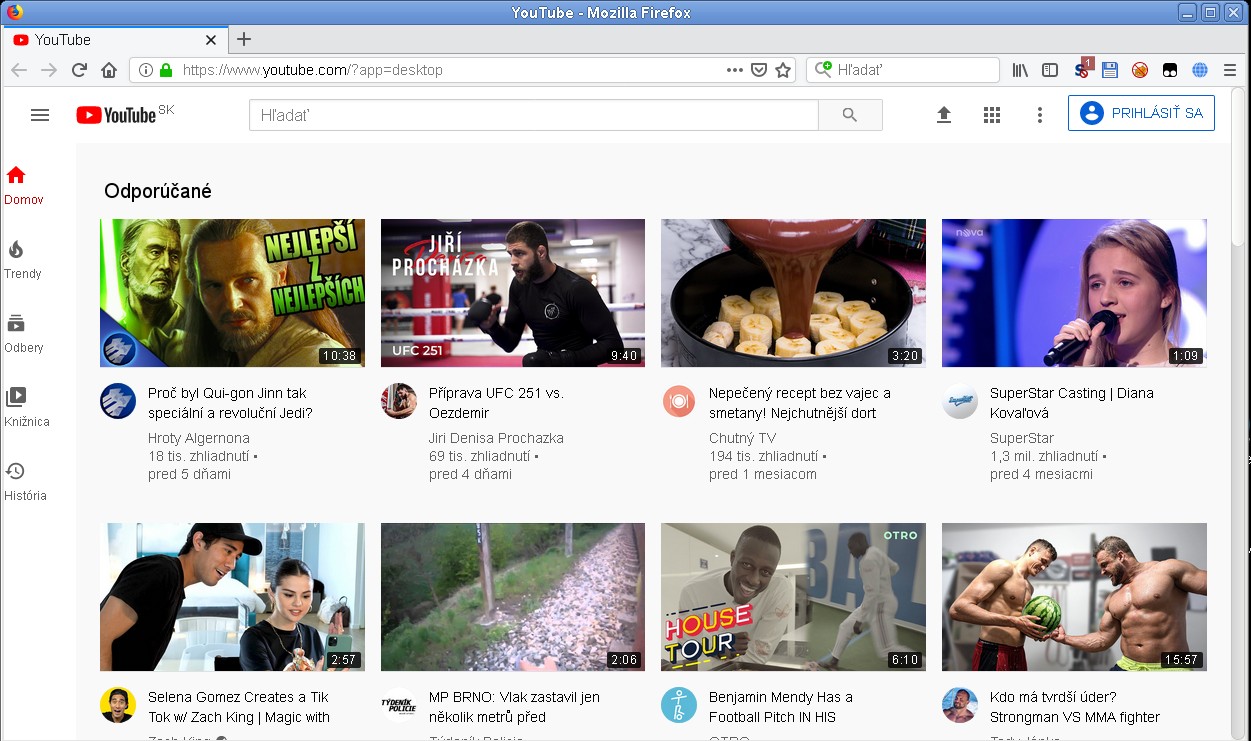The image size is (1251, 741).
Task: Click the green padlock security icon
Action: [166, 70]
